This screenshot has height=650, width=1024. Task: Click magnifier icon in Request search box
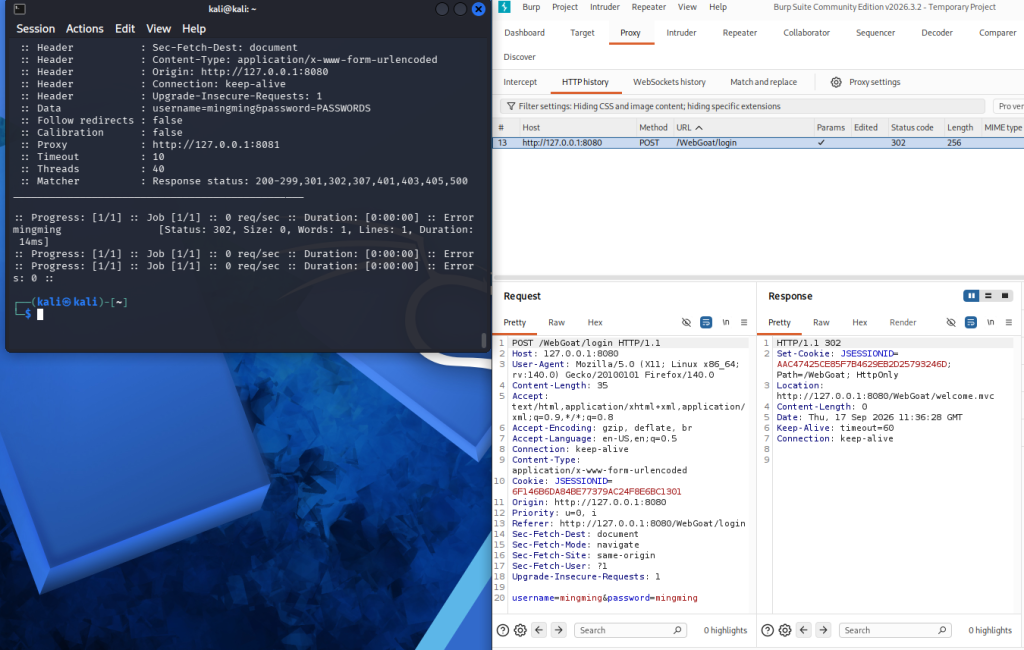(x=677, y=630)
